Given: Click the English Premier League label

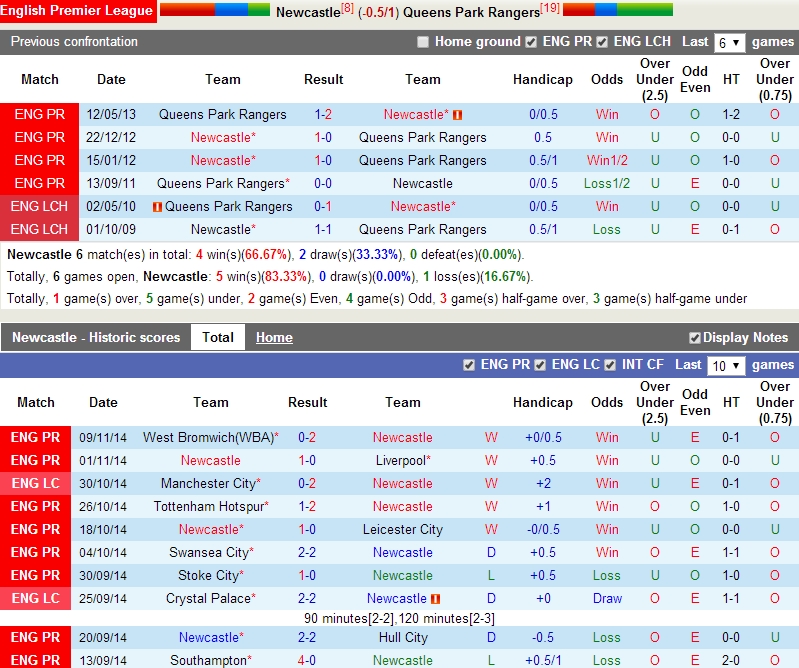Looking at the screenshot, I should click(77, 10).
